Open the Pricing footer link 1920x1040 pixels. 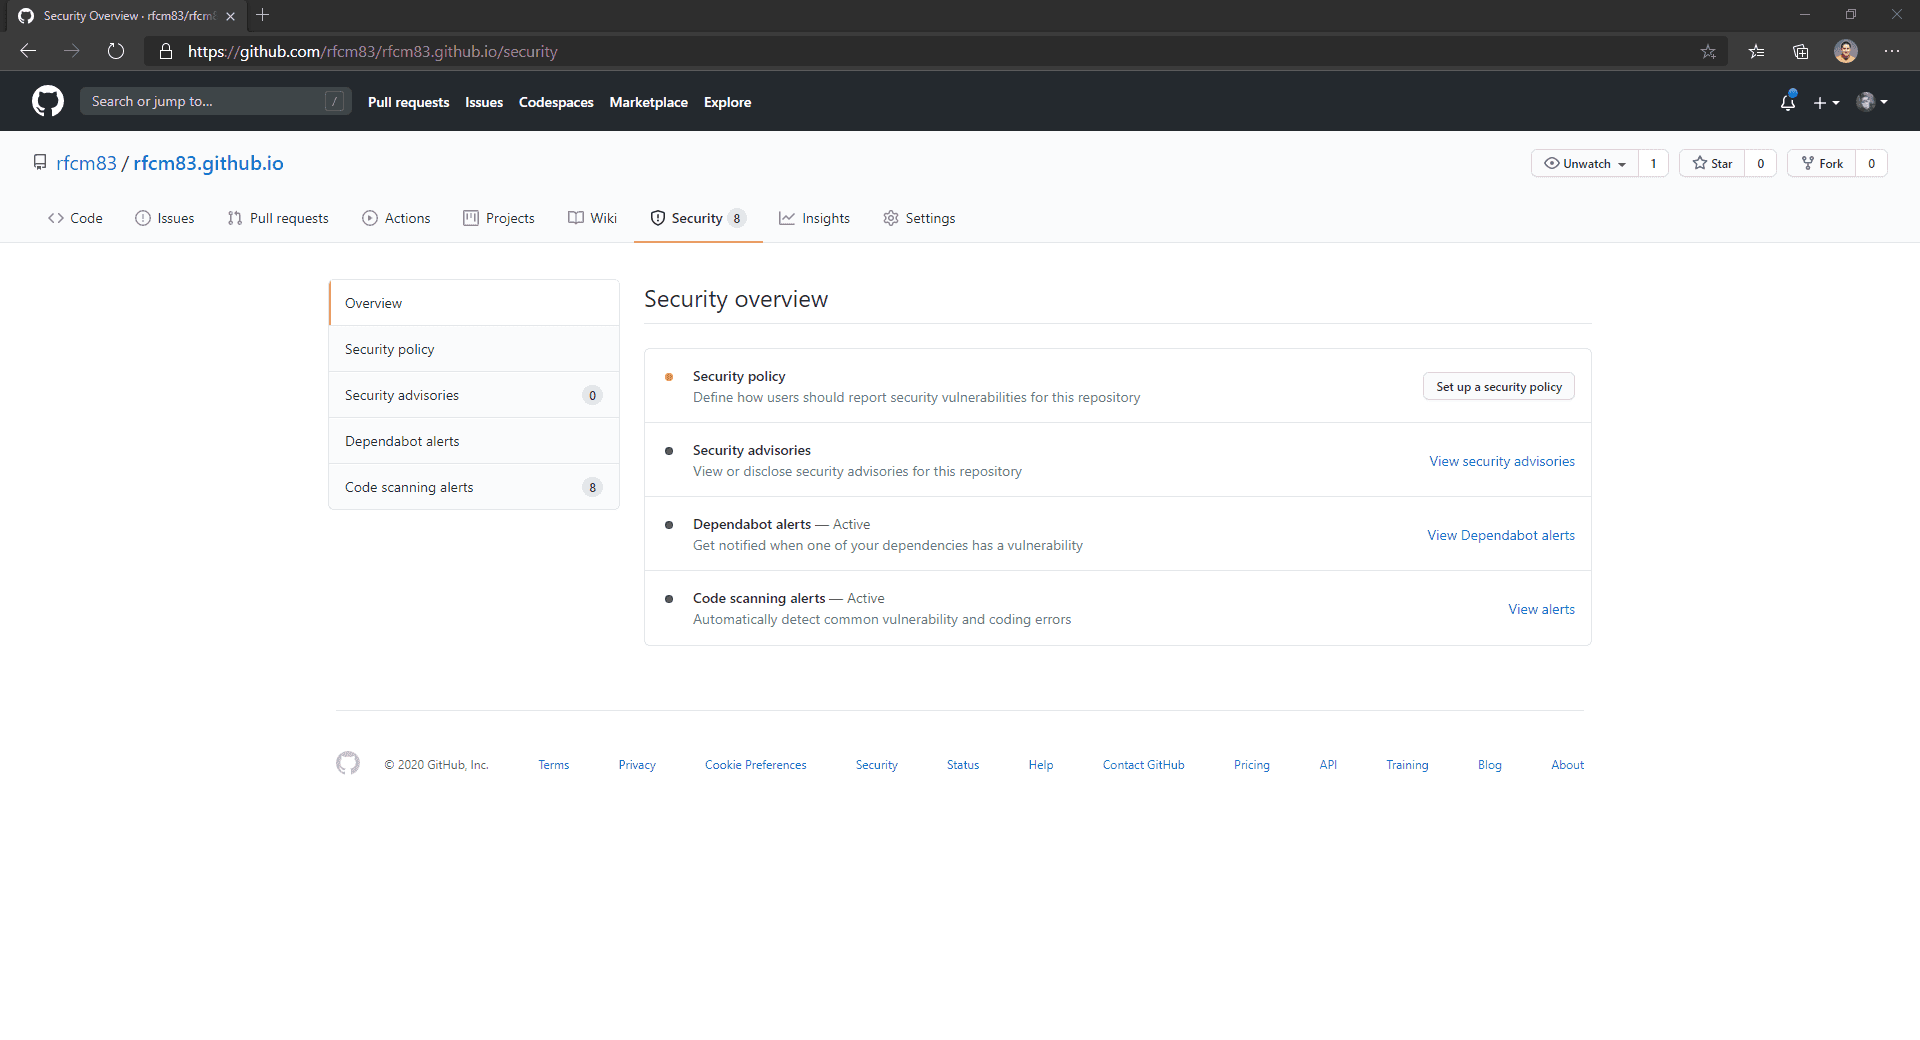click(1251, 765)
